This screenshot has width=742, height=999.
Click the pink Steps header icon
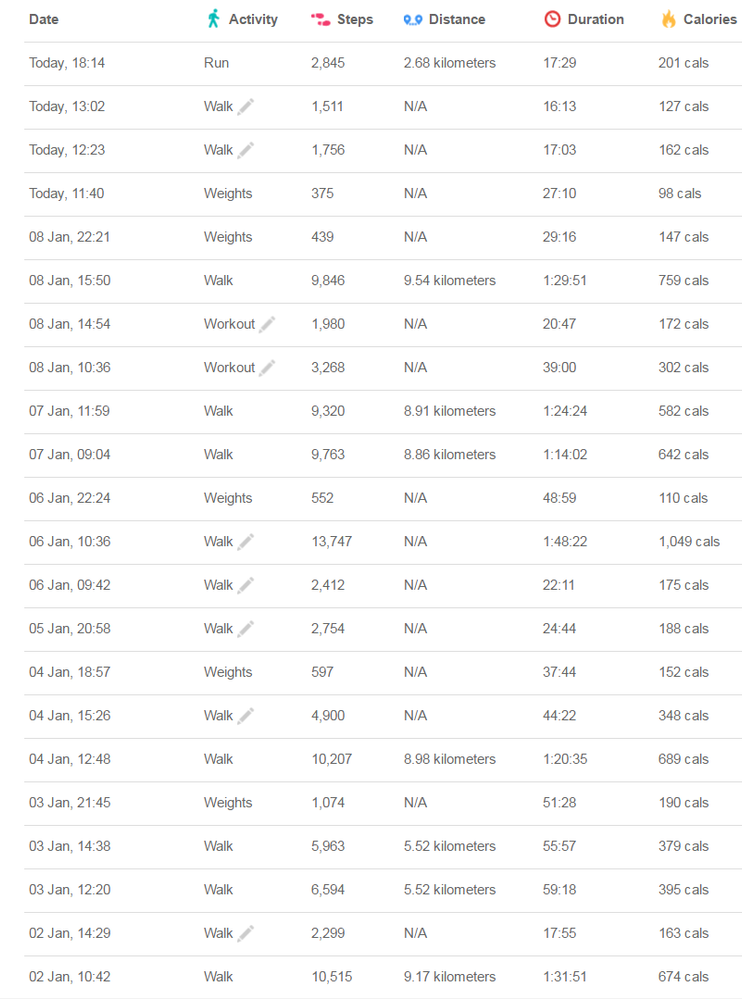(x=320, y=20)
